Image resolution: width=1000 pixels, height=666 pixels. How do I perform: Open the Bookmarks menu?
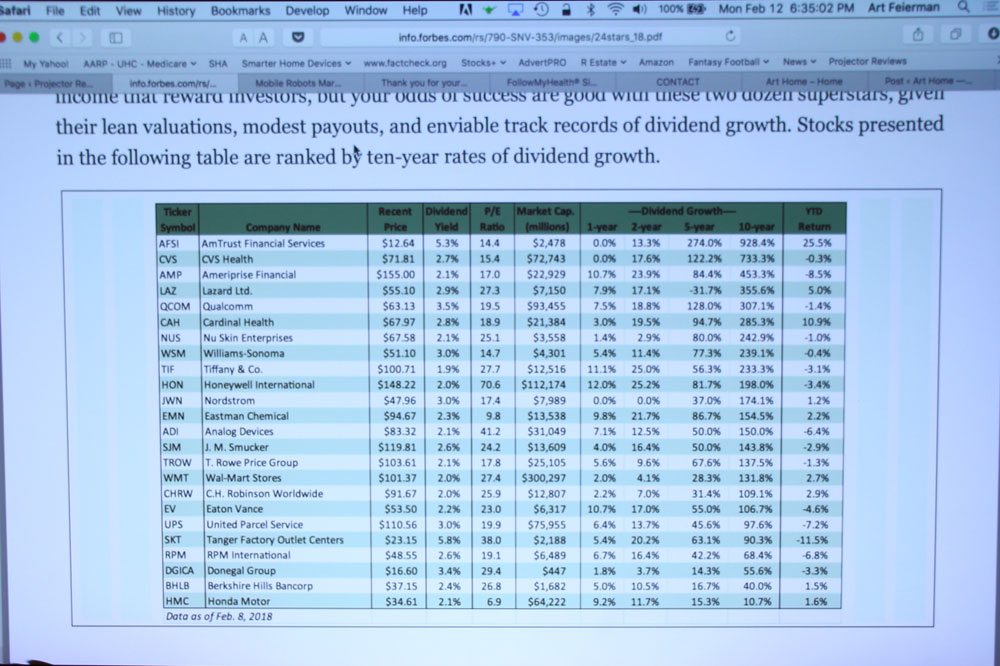(240, 11)
